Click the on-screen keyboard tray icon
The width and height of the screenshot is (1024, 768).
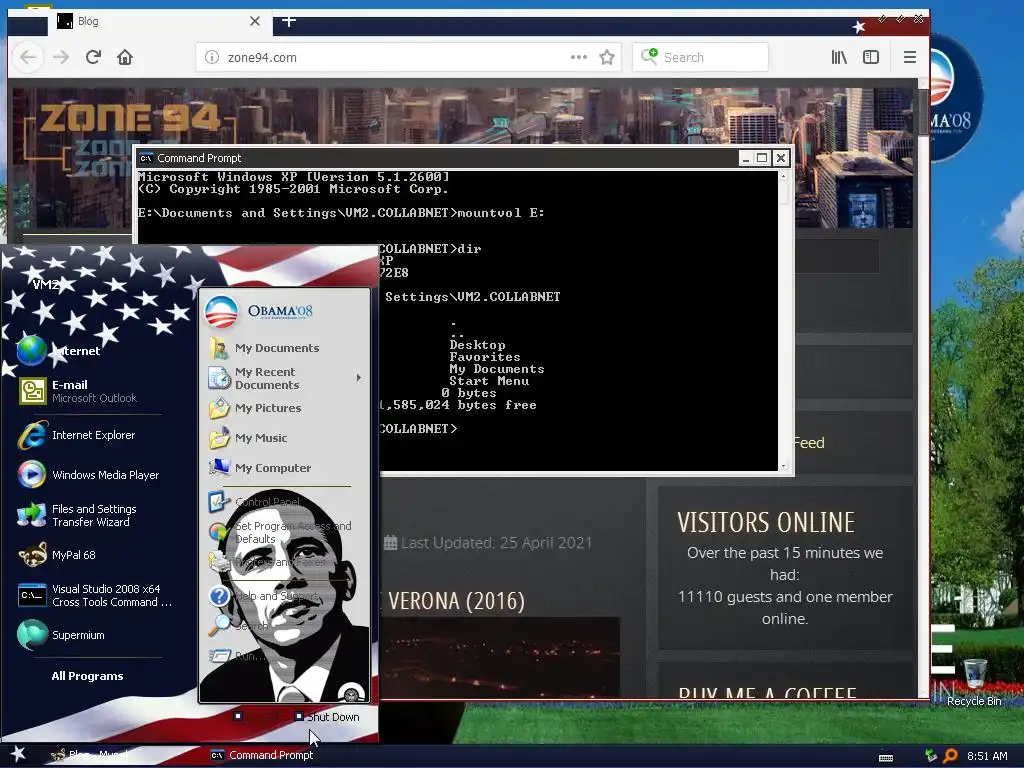[x=886, y=757]
